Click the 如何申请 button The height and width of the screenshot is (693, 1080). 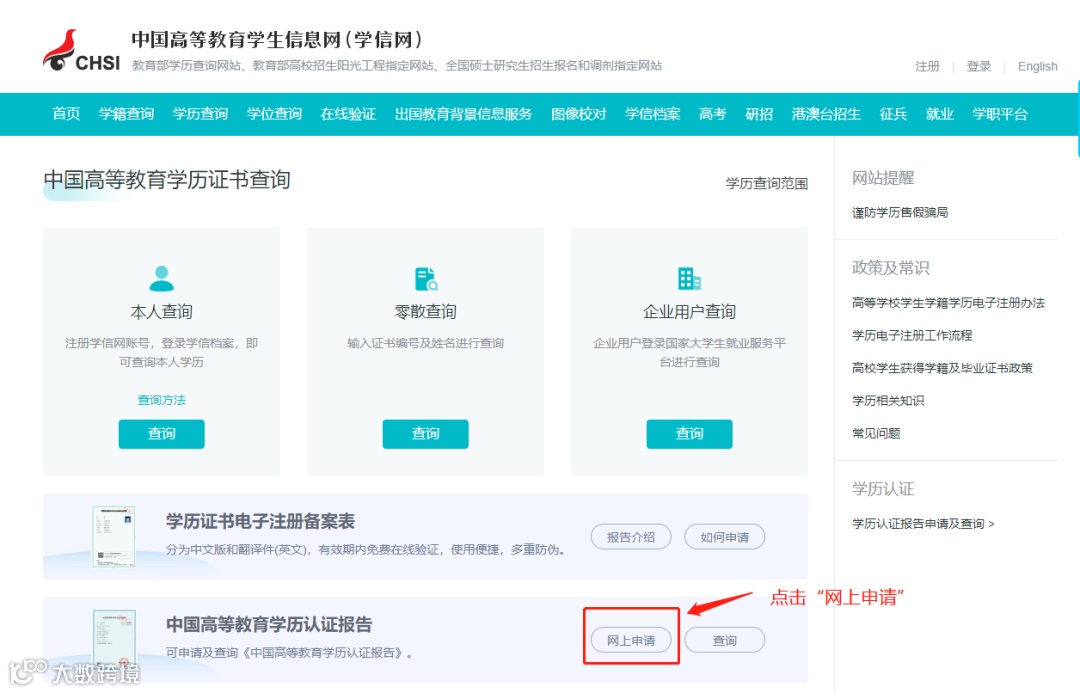pos(725,537)
